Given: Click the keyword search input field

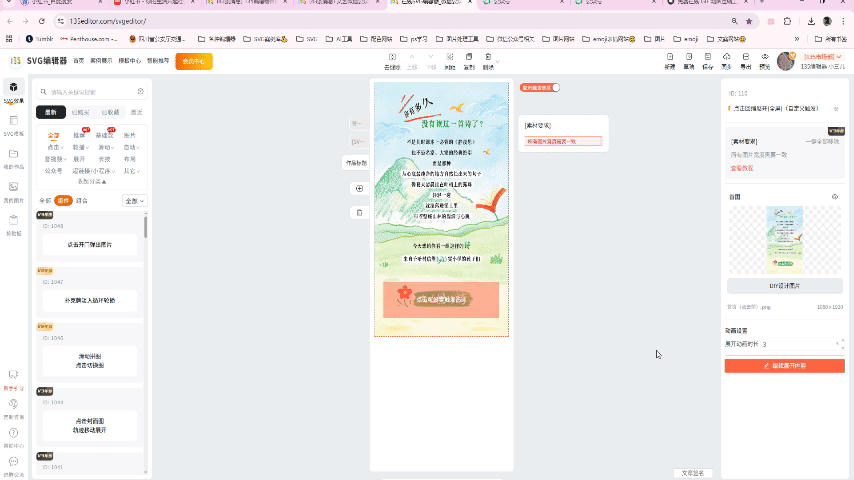Looking at the screenshot, I should click(90, 92).
